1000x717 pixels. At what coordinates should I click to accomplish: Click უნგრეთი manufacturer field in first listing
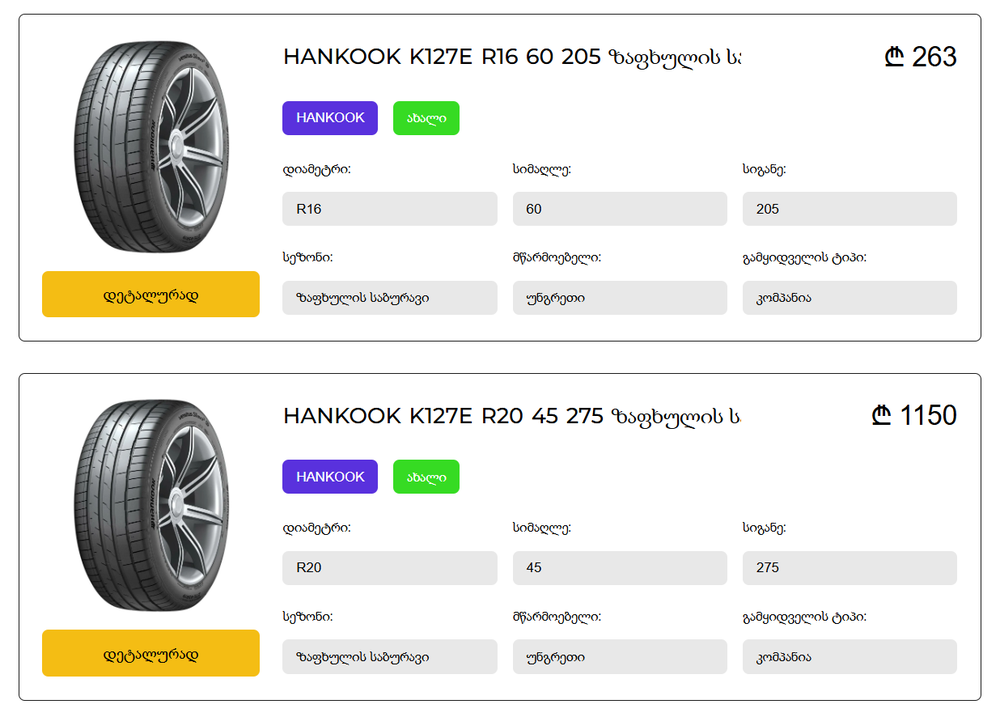coord(620,298)
